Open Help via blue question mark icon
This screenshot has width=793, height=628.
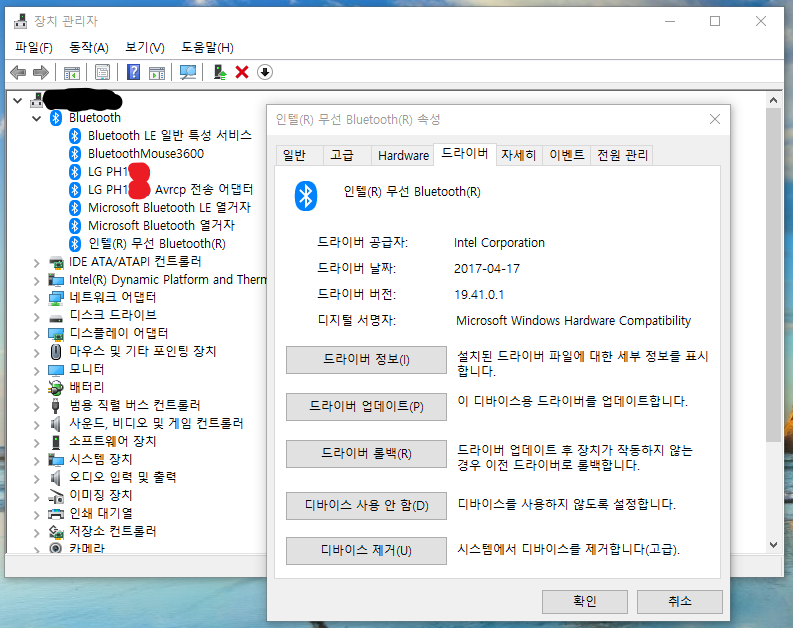pyautogui.click(x=133, y=72)
